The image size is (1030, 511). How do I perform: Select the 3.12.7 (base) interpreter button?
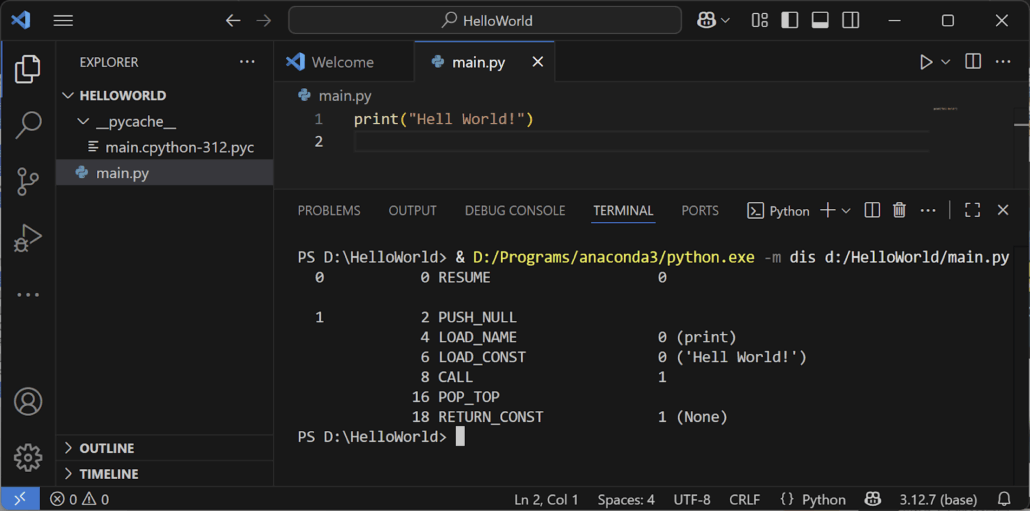937,499
